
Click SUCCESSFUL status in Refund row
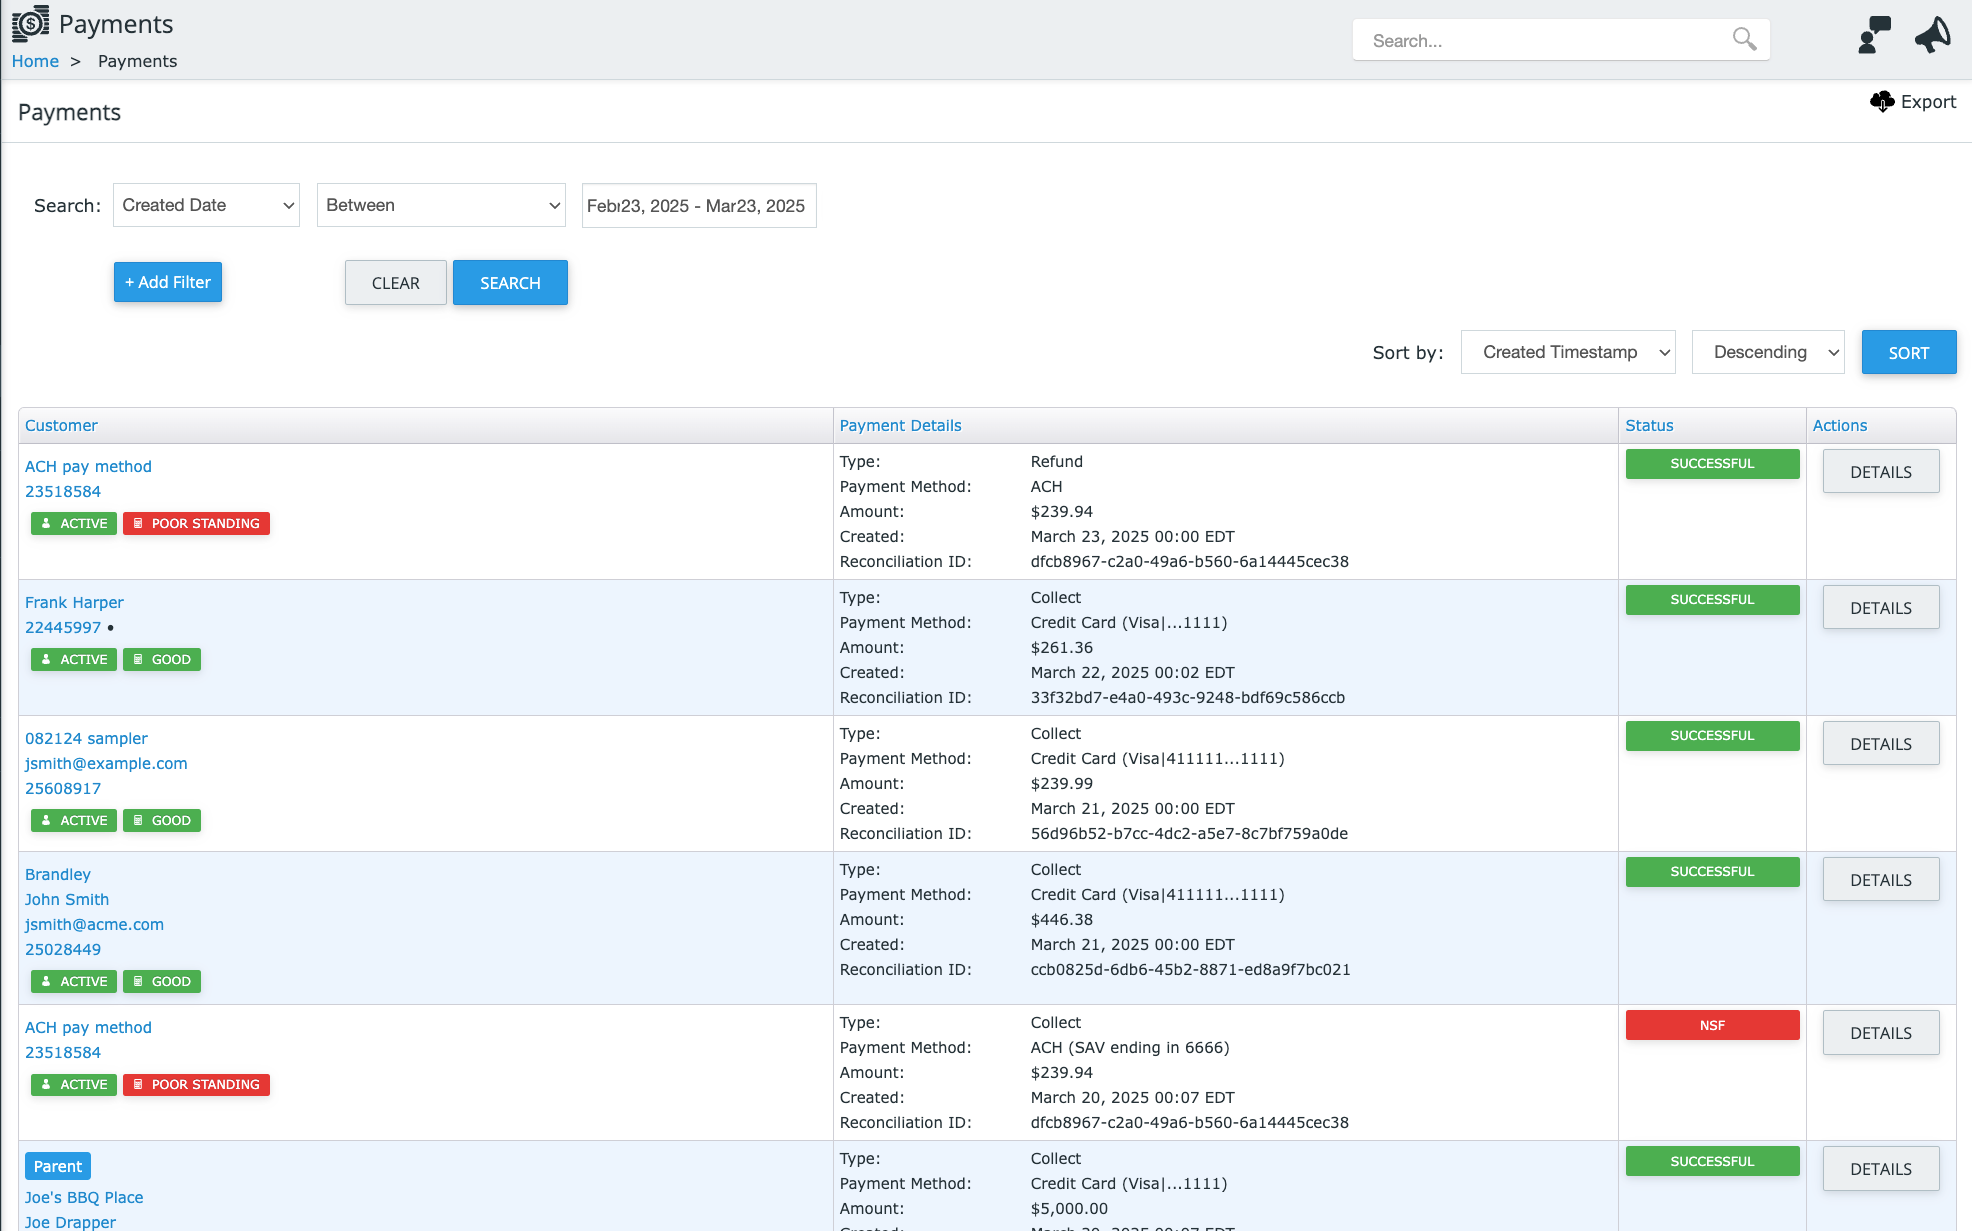point(1712,464)
